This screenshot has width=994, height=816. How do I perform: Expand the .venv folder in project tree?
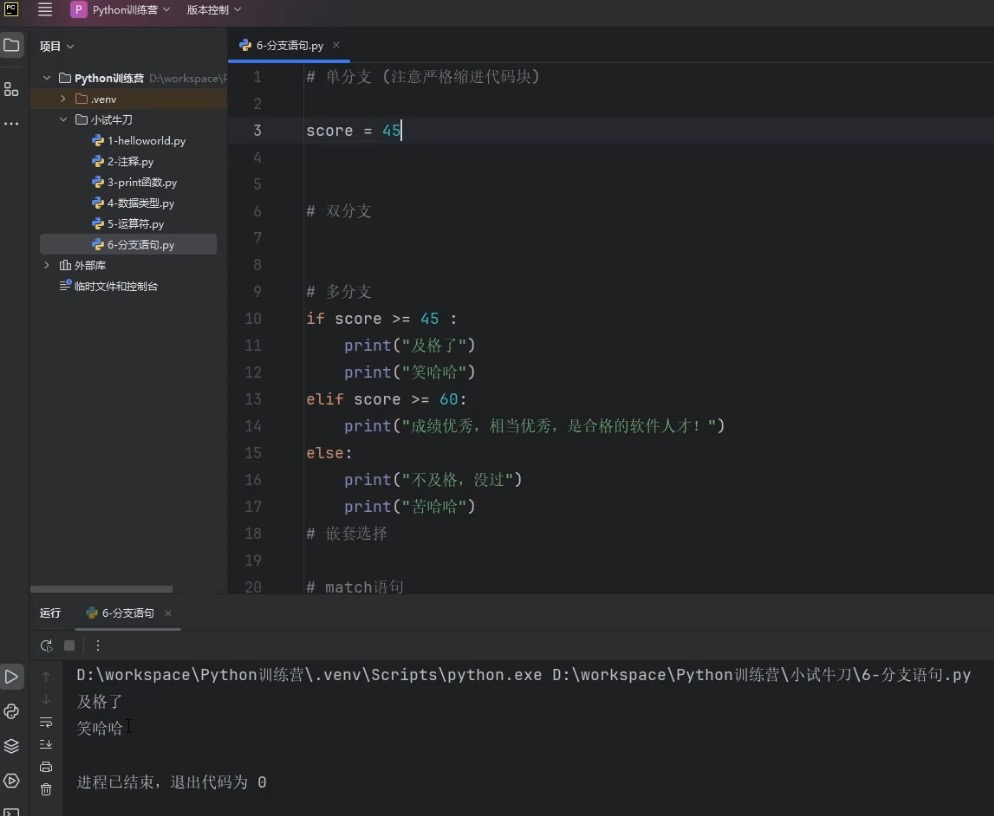(x=63, y=99)
